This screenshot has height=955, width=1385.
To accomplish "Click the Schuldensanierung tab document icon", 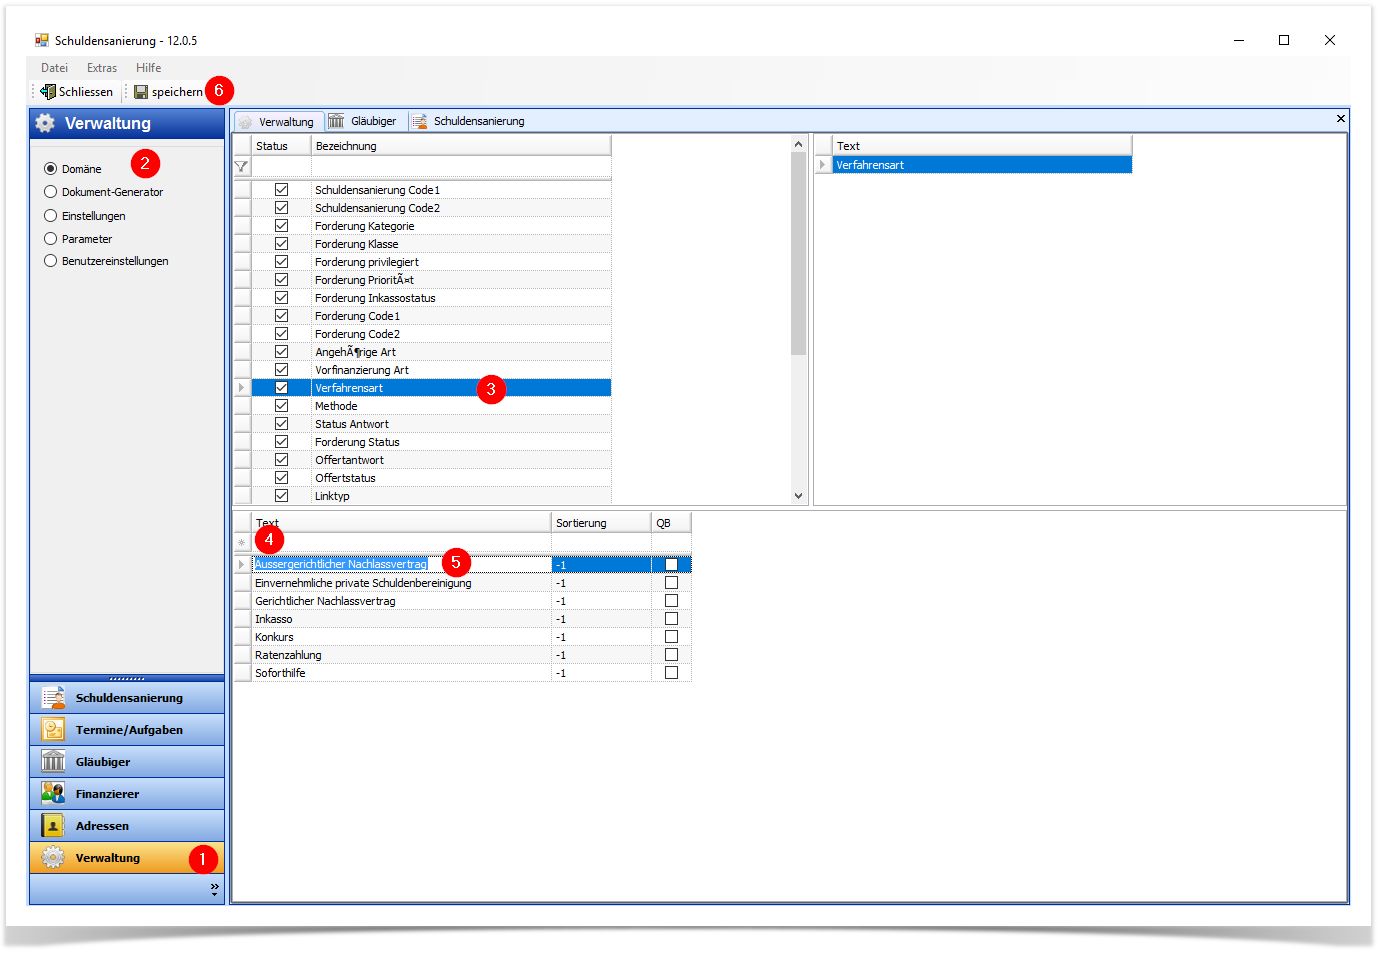I will coord(420,121).
